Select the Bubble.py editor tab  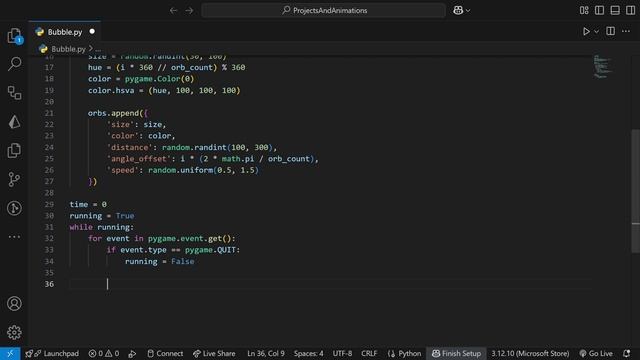(64, 32)
